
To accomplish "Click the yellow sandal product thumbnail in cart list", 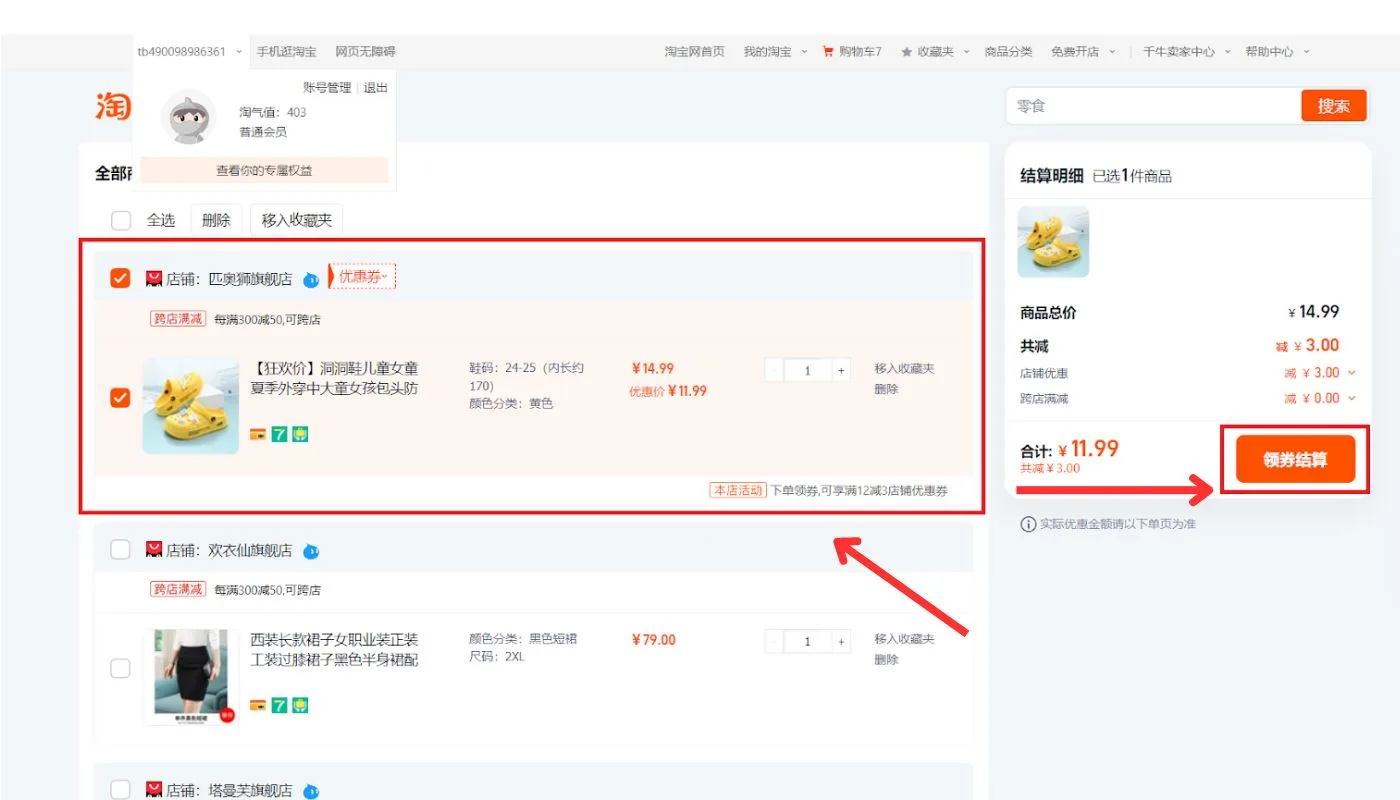I will pyautogui.click(x=191, y=406).
